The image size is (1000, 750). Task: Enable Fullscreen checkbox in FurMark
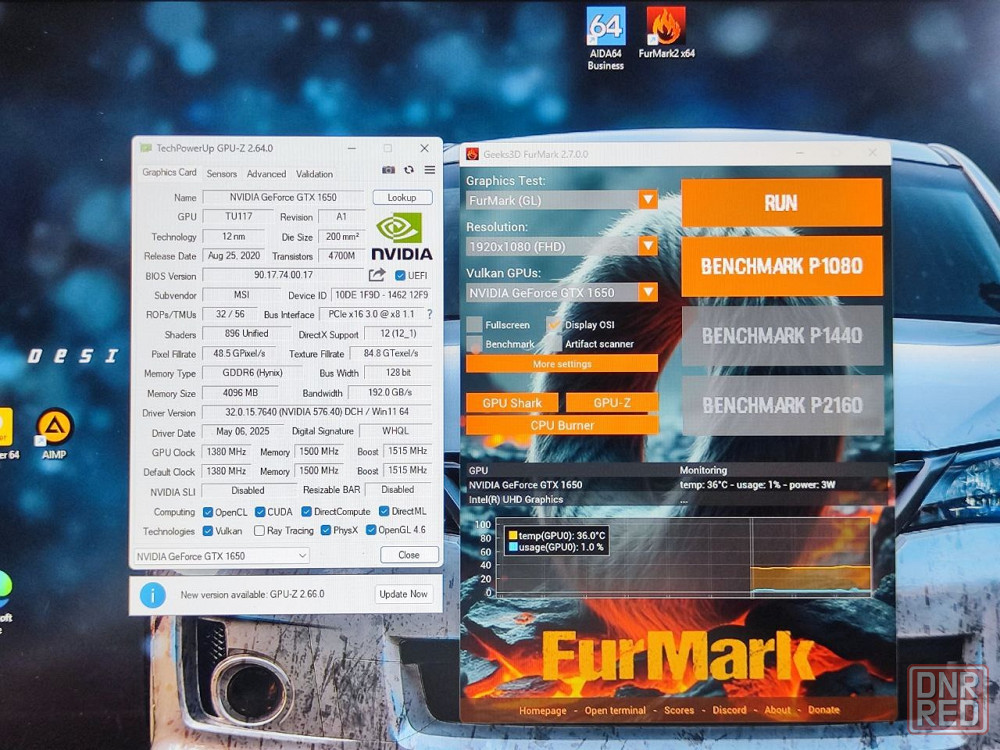tap(474, 325)
